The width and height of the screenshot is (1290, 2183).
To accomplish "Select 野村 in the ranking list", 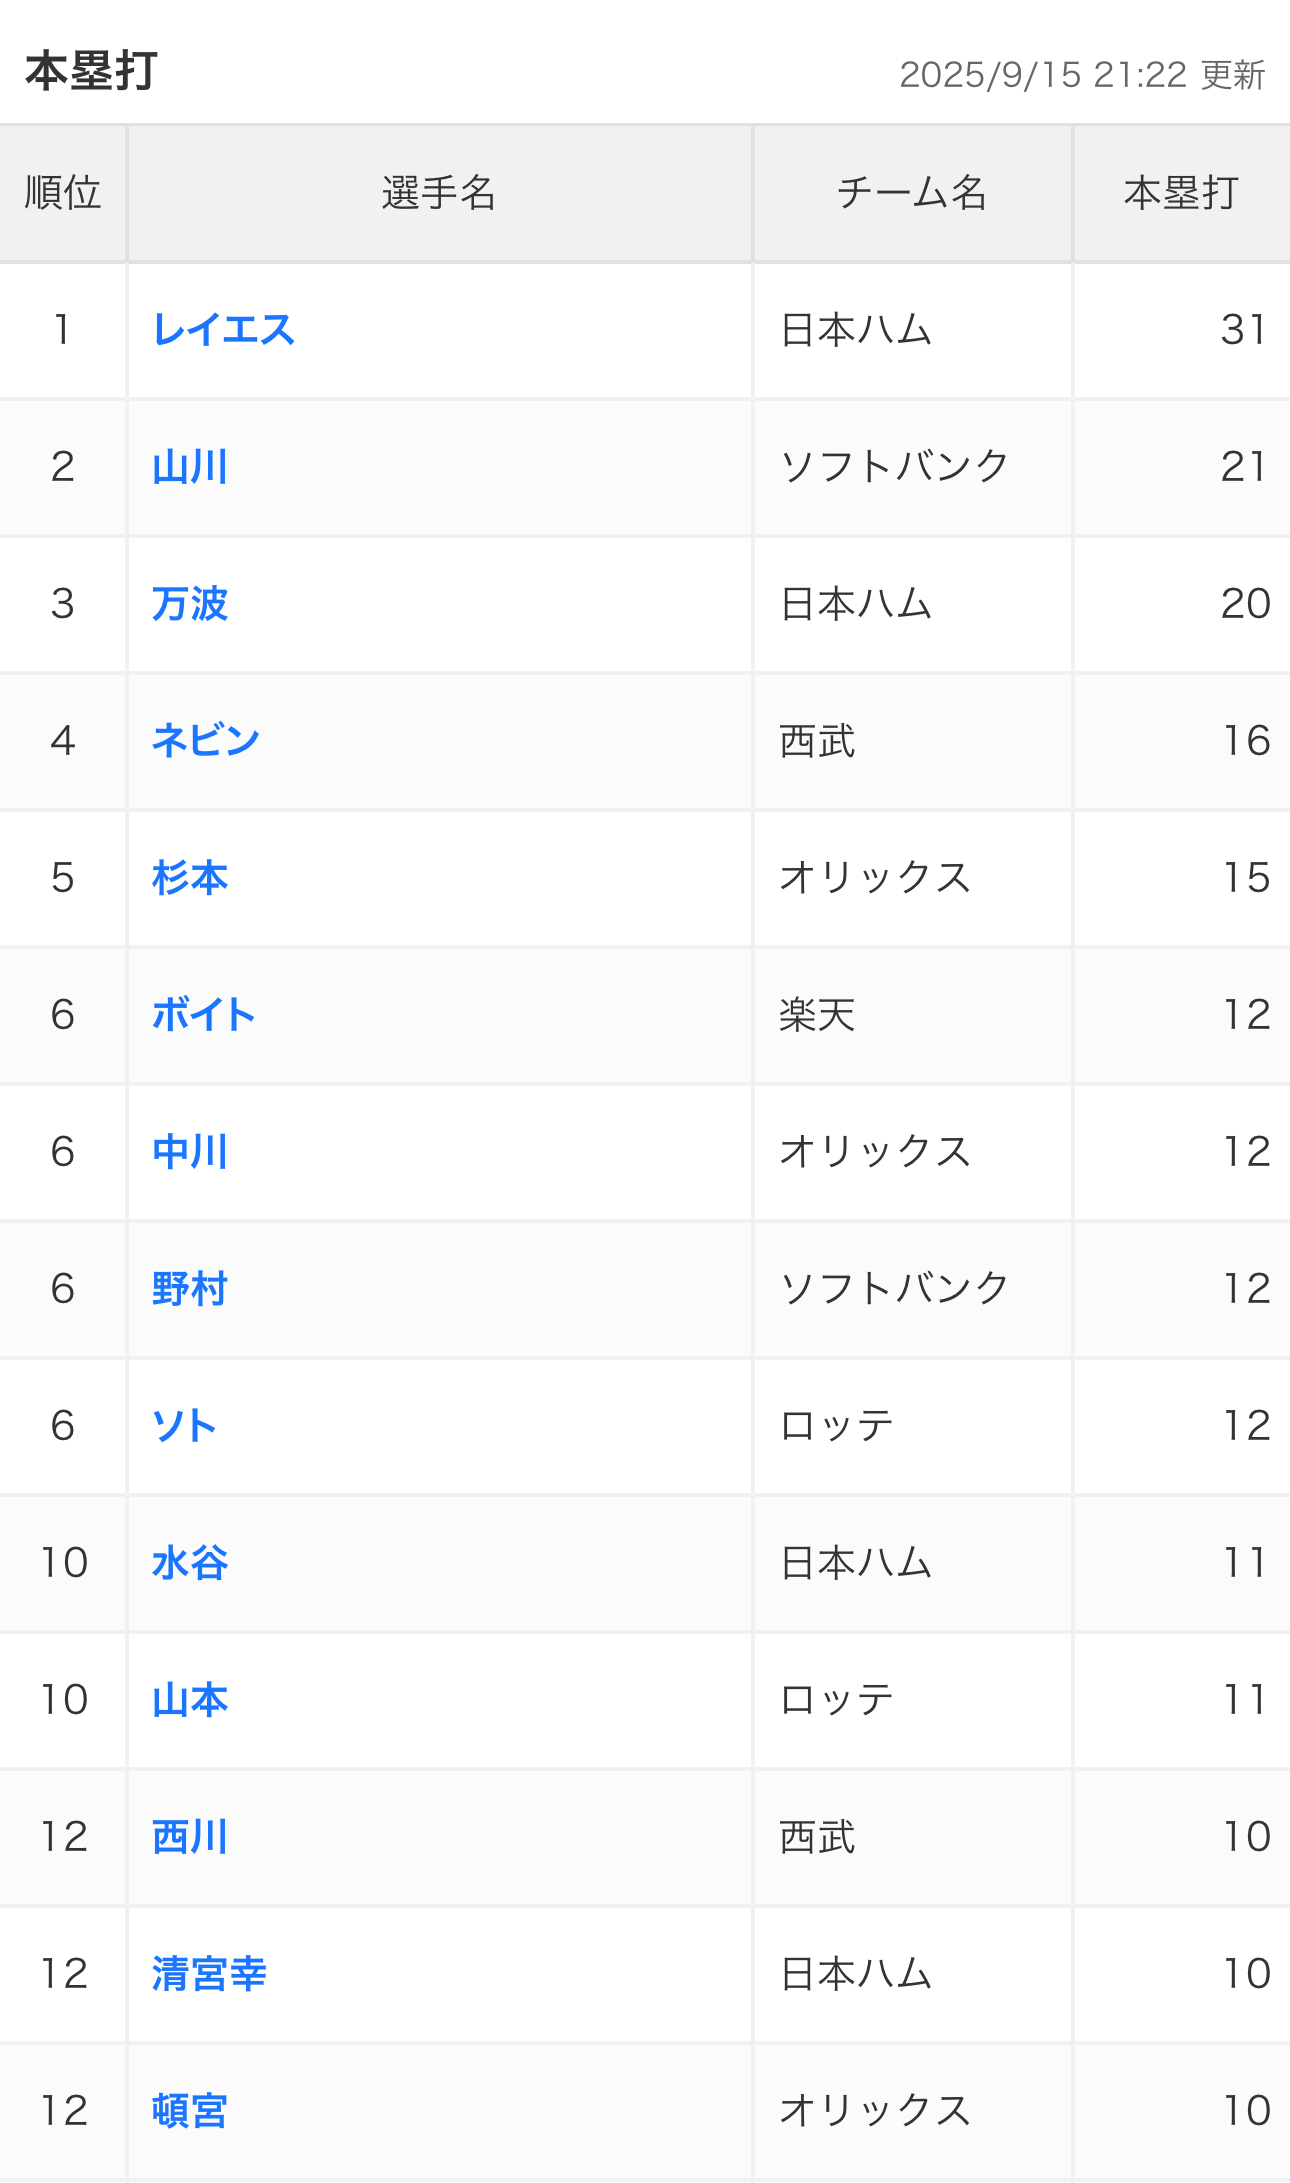I will 190,1289.
